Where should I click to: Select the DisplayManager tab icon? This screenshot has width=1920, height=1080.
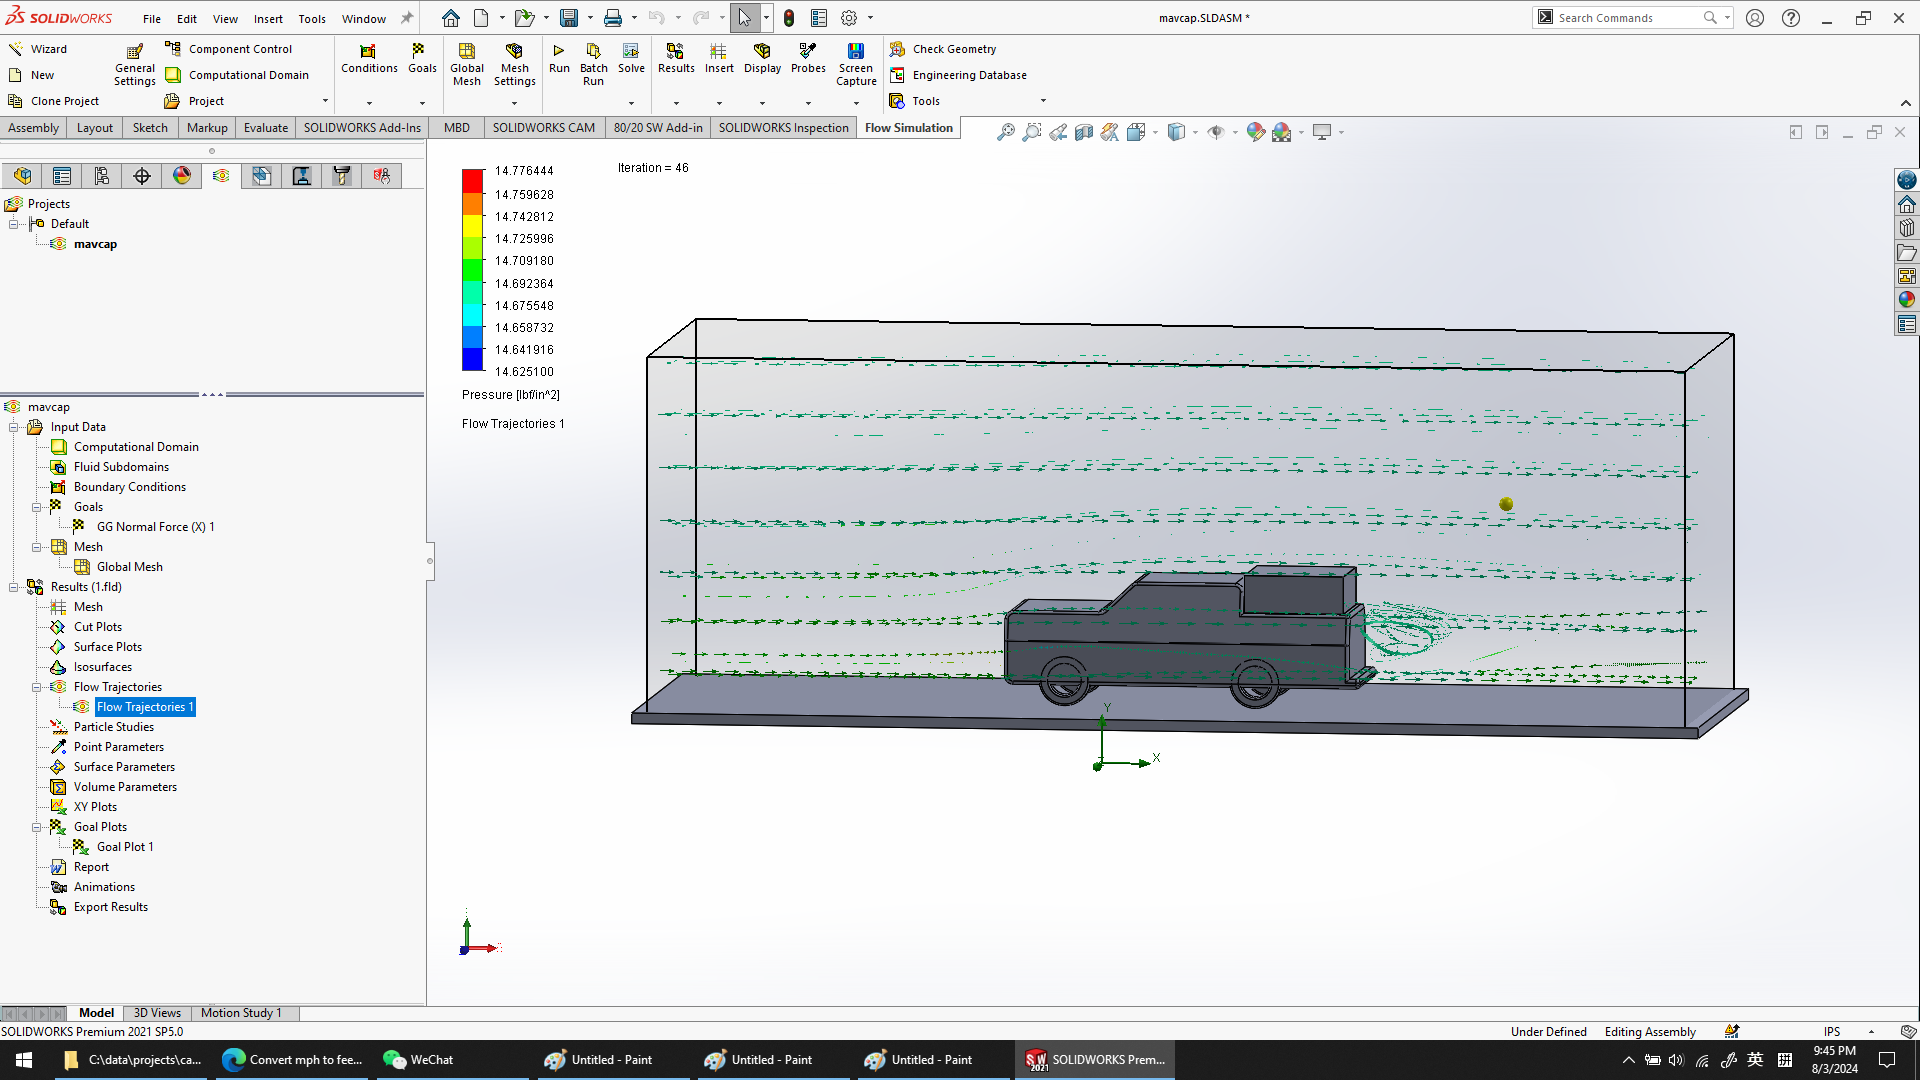point(182,176)
